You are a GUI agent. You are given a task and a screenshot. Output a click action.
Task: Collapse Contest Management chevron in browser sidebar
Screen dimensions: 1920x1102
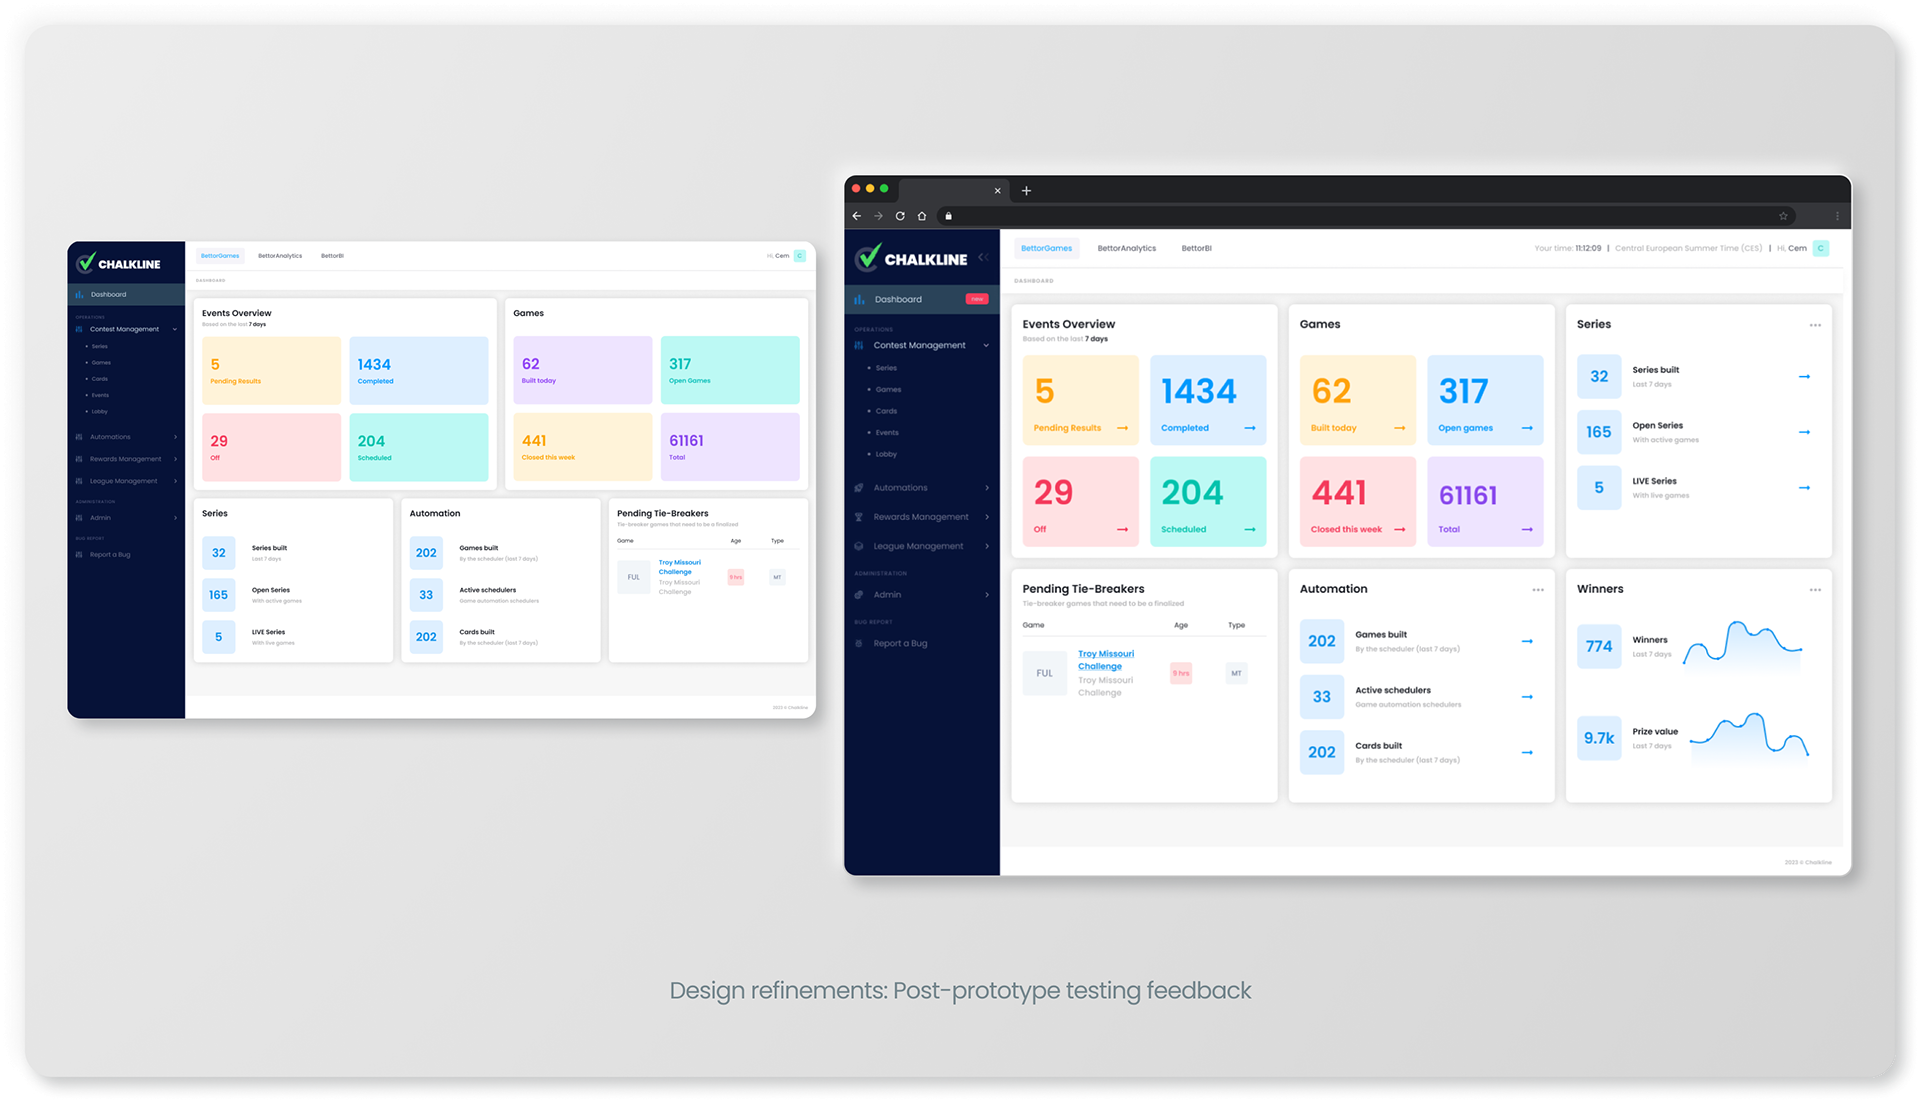click(x=986, y=346)
